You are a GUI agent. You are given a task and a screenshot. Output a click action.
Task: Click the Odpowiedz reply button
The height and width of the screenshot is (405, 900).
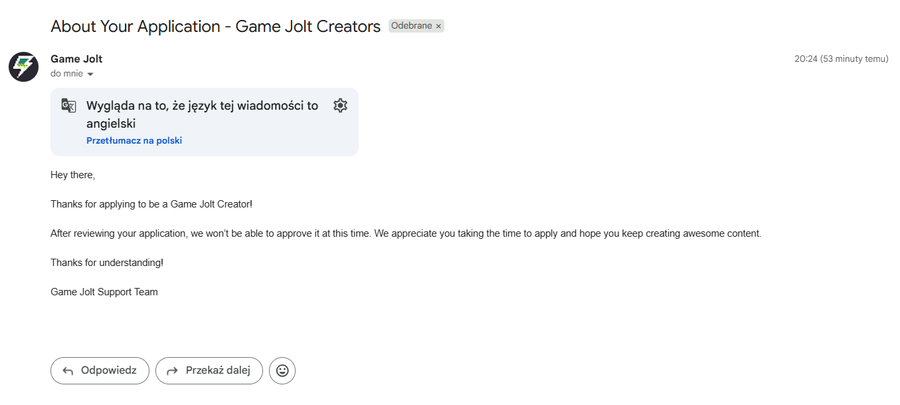click(100, 371)
